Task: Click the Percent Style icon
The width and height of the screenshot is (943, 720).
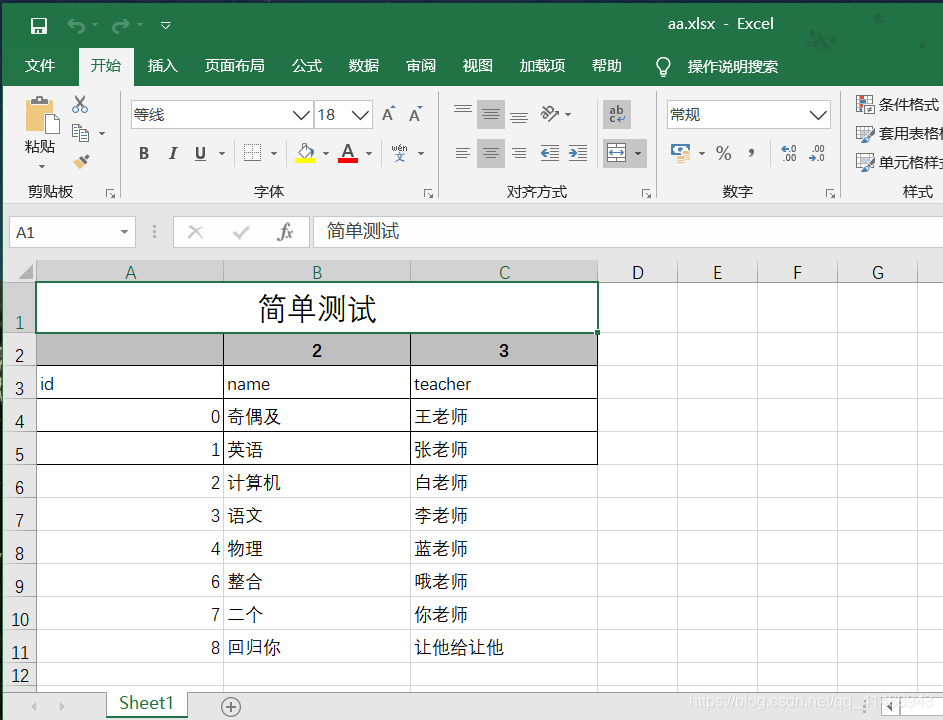Action: click(x=723, y=153)
